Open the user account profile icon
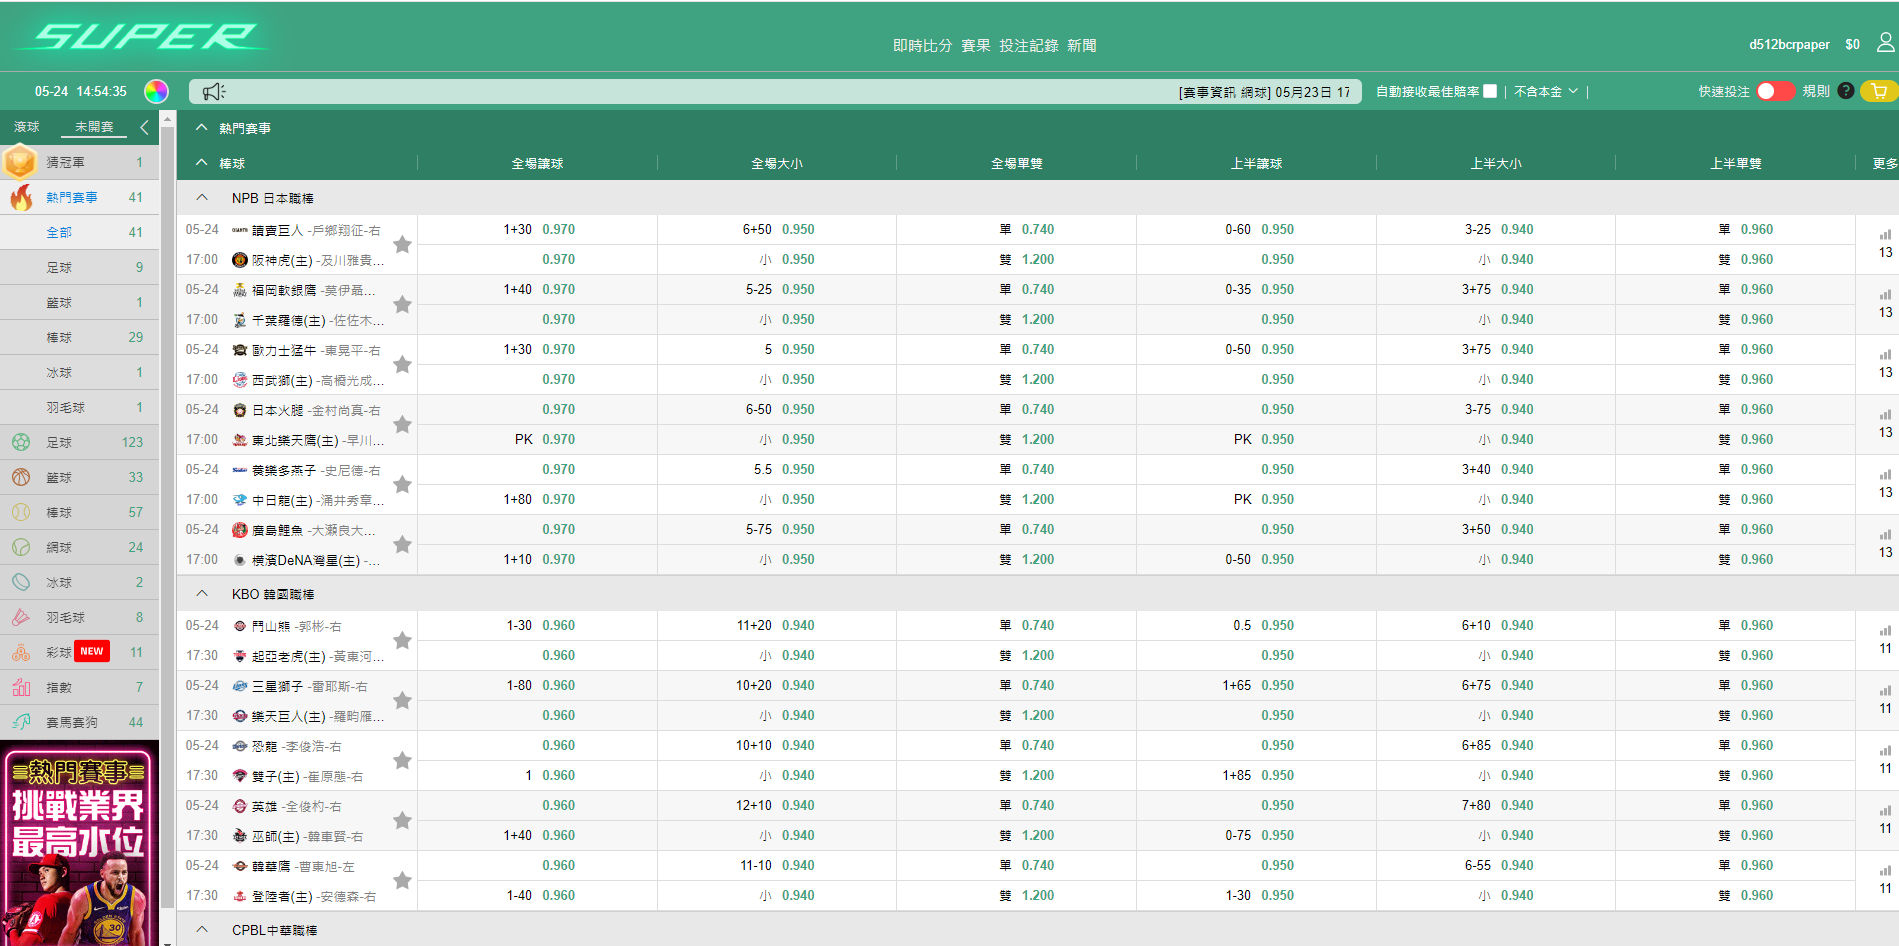Image resolution: width=1899 pixels, height=946 pixels. tap(1885, 43)
